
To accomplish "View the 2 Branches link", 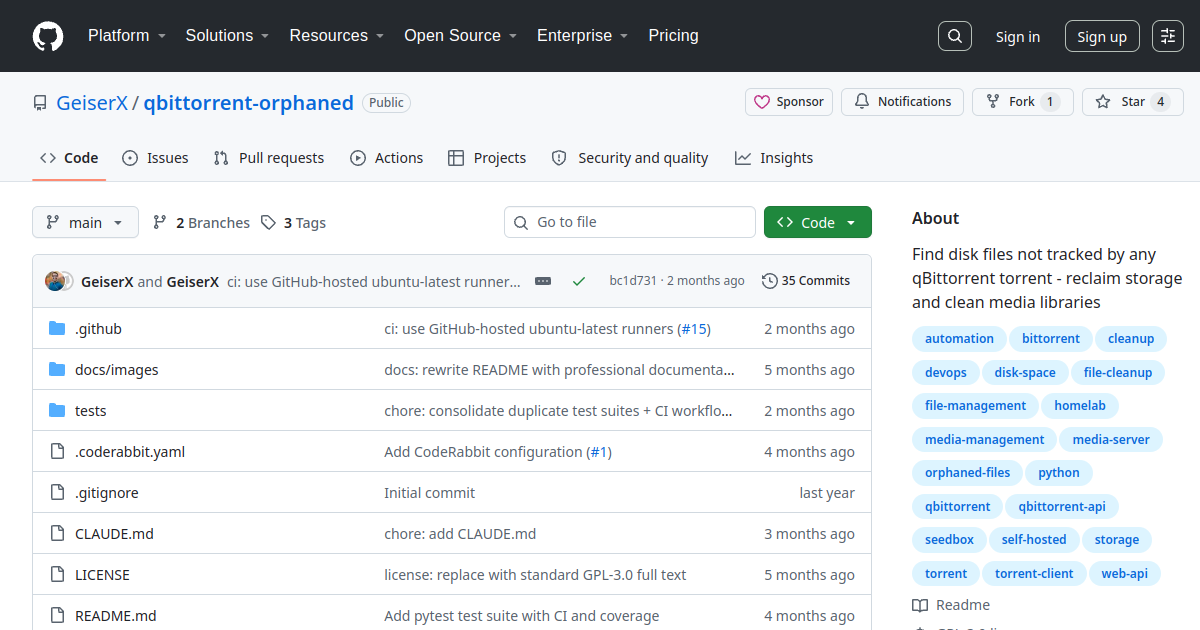I will pos(201,223).
